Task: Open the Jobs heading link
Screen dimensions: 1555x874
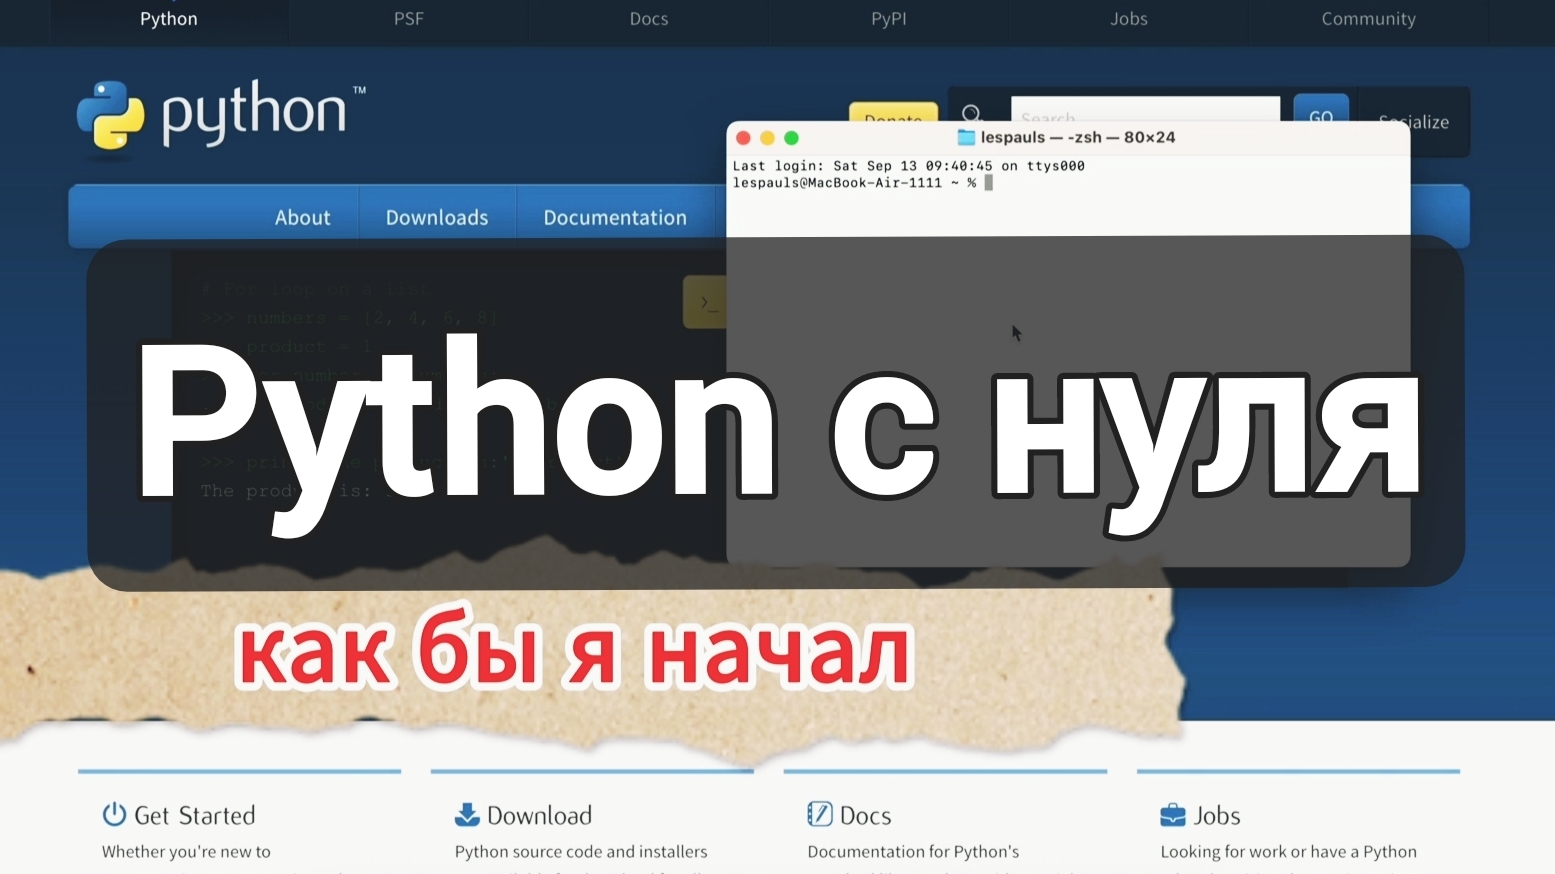Action: coord(1217,816)
